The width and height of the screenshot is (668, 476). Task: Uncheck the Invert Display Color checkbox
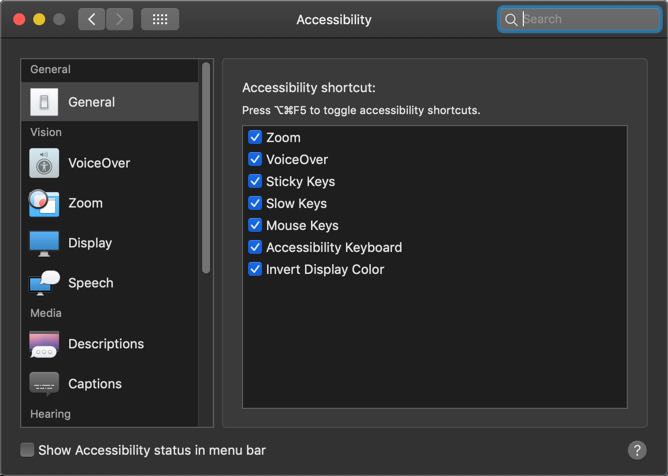(255, 270)
